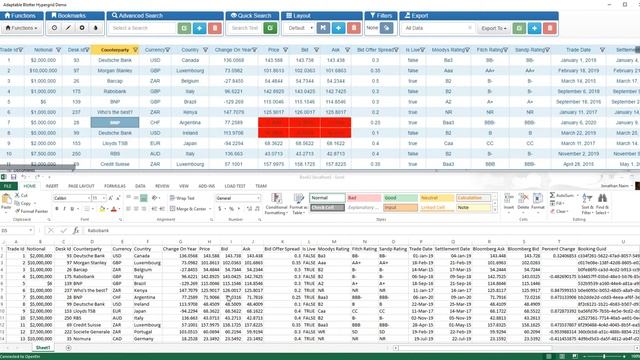Click the Layout save icon button
The width and height of the screenshot is (640, 360).
(323, 28)
